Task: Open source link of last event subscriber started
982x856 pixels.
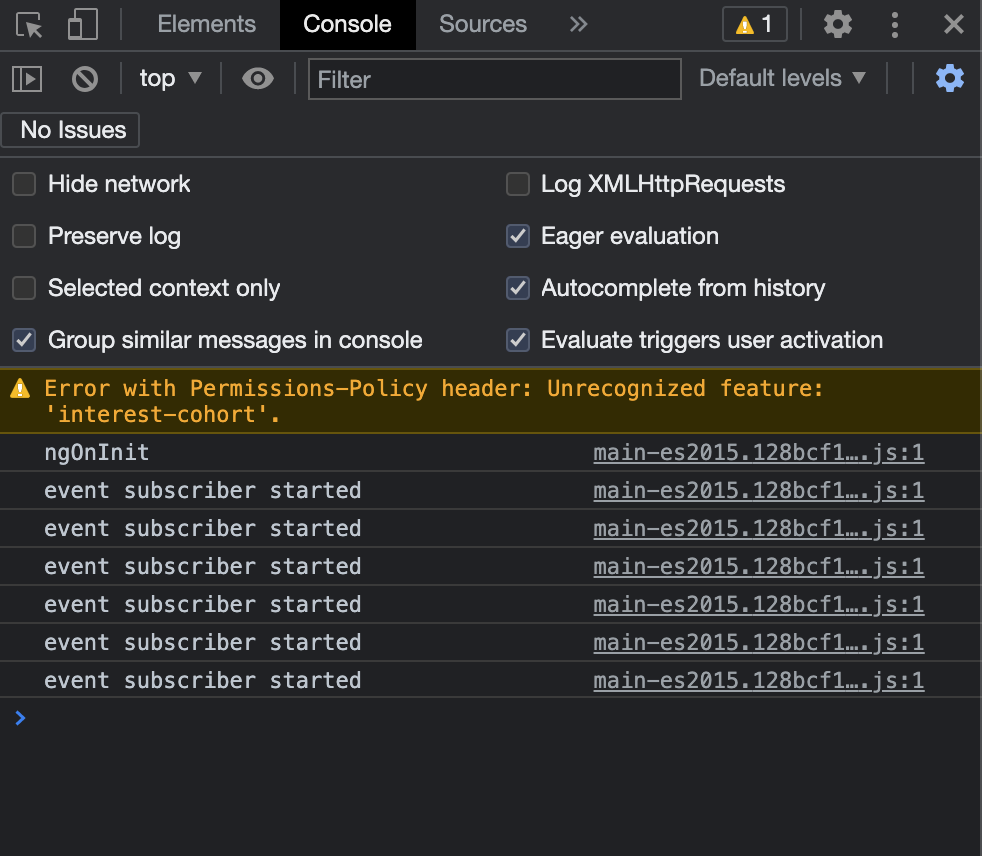Action: click(x=758, y=680)
